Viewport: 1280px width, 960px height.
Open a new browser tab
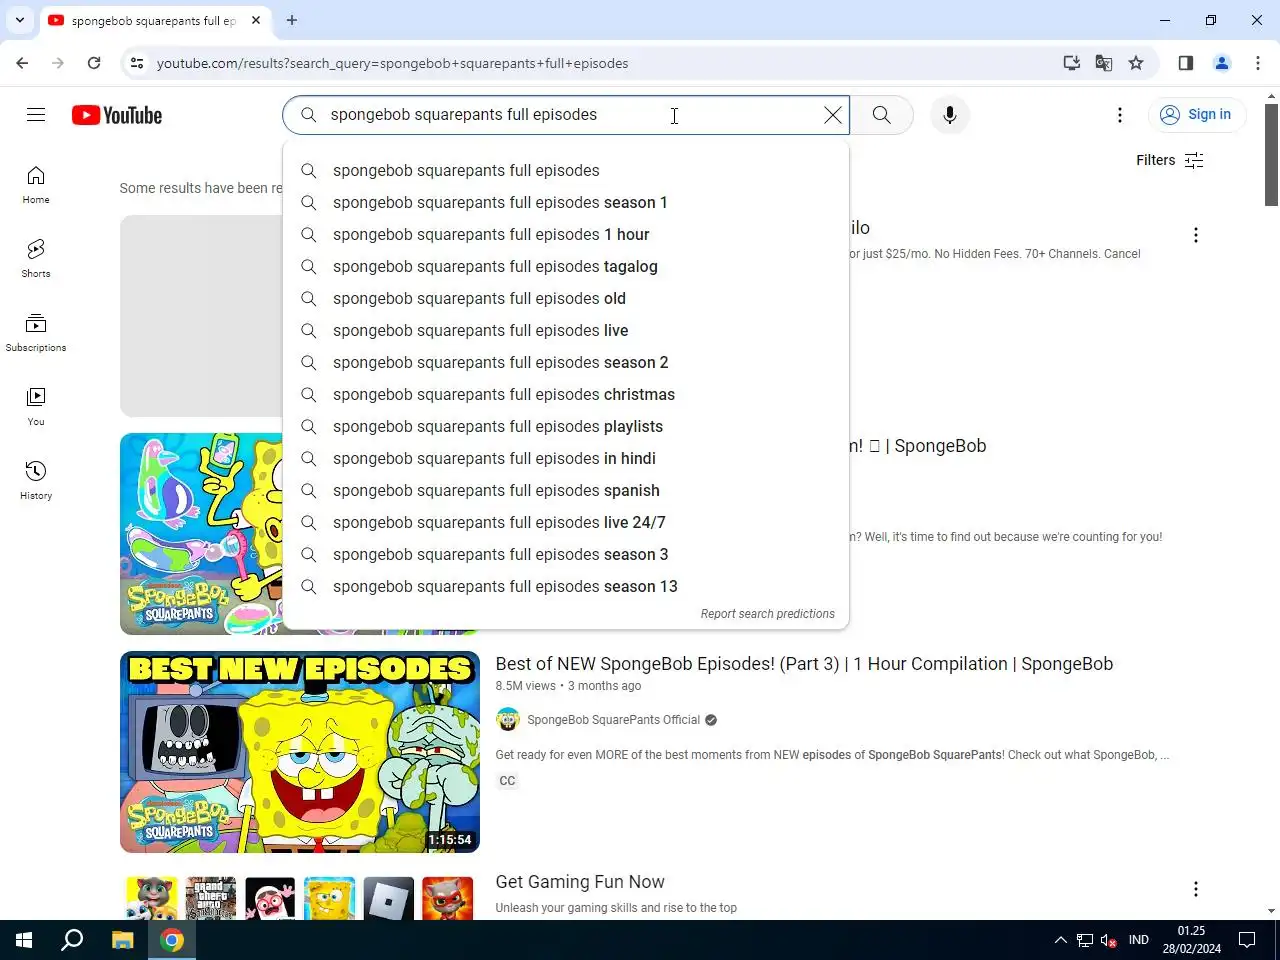[292, 20]
